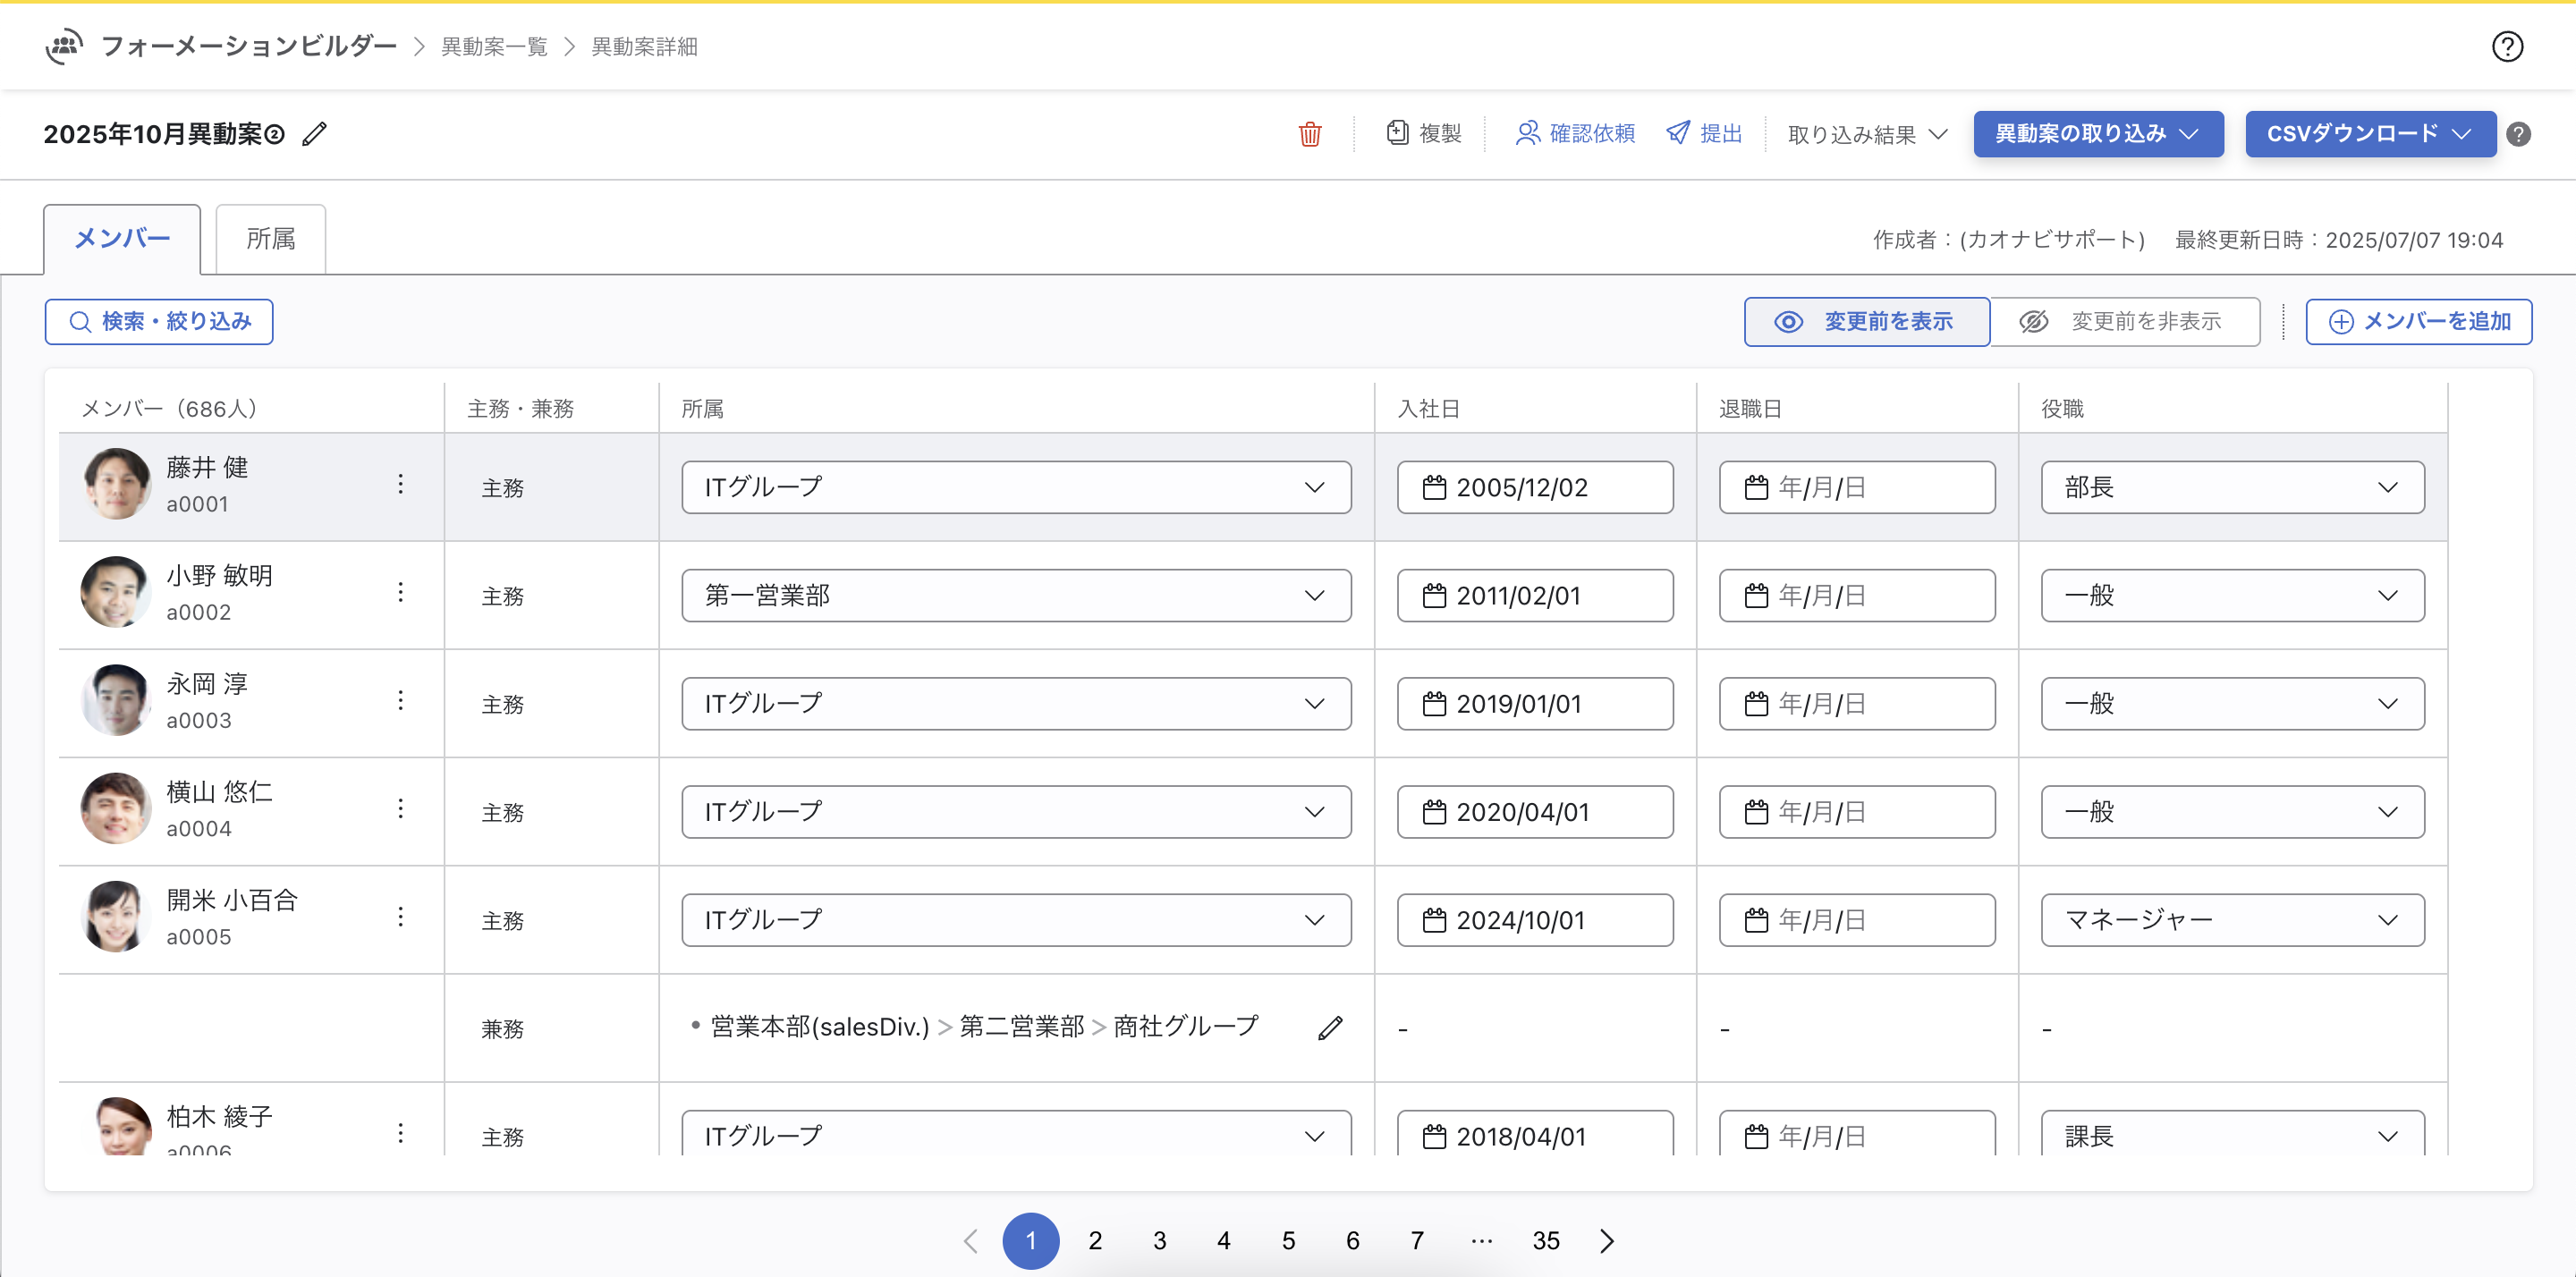
Task: Click the red trash delete icon
Action: pos(1309,134)
